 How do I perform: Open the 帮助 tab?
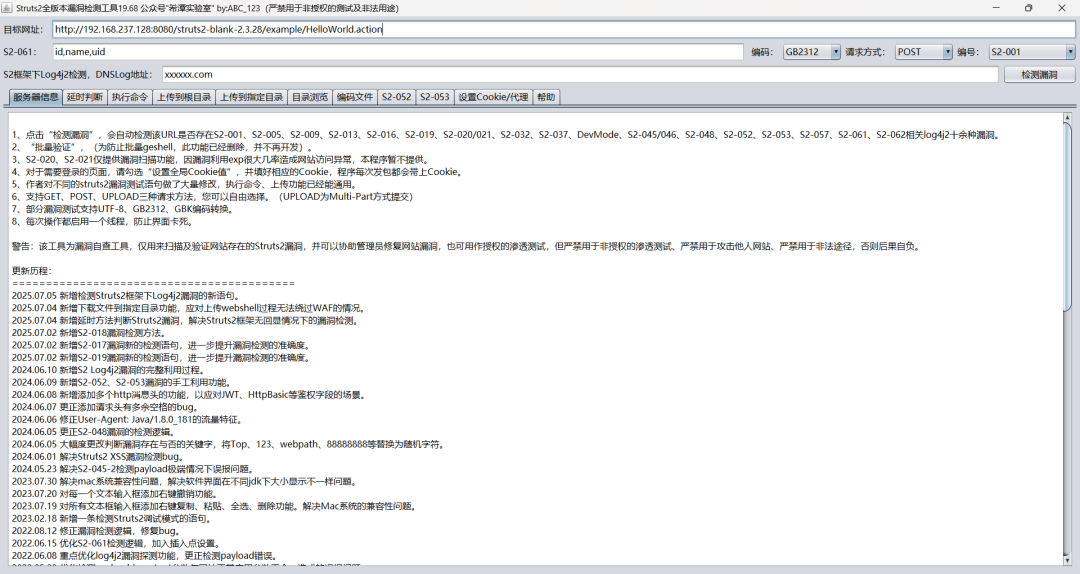coord(546,97)
